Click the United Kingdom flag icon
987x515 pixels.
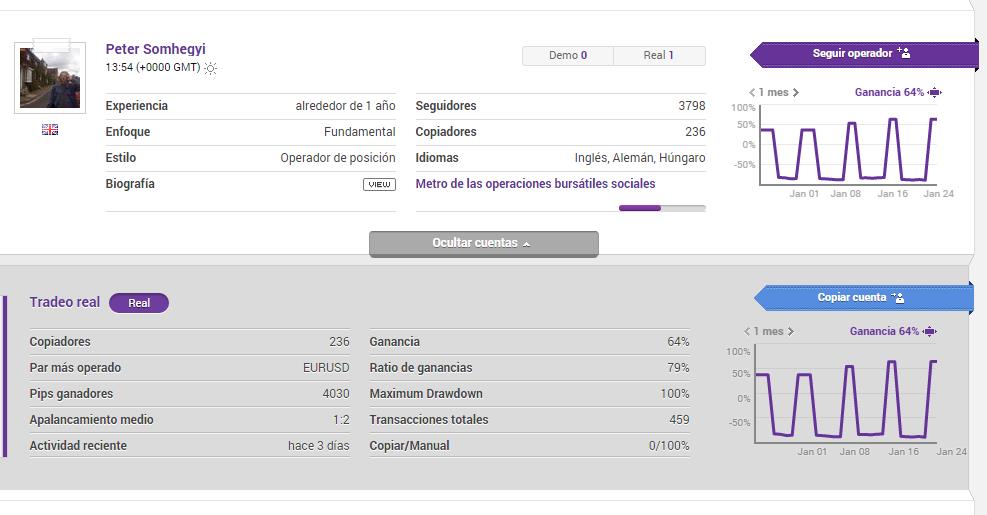50,129
